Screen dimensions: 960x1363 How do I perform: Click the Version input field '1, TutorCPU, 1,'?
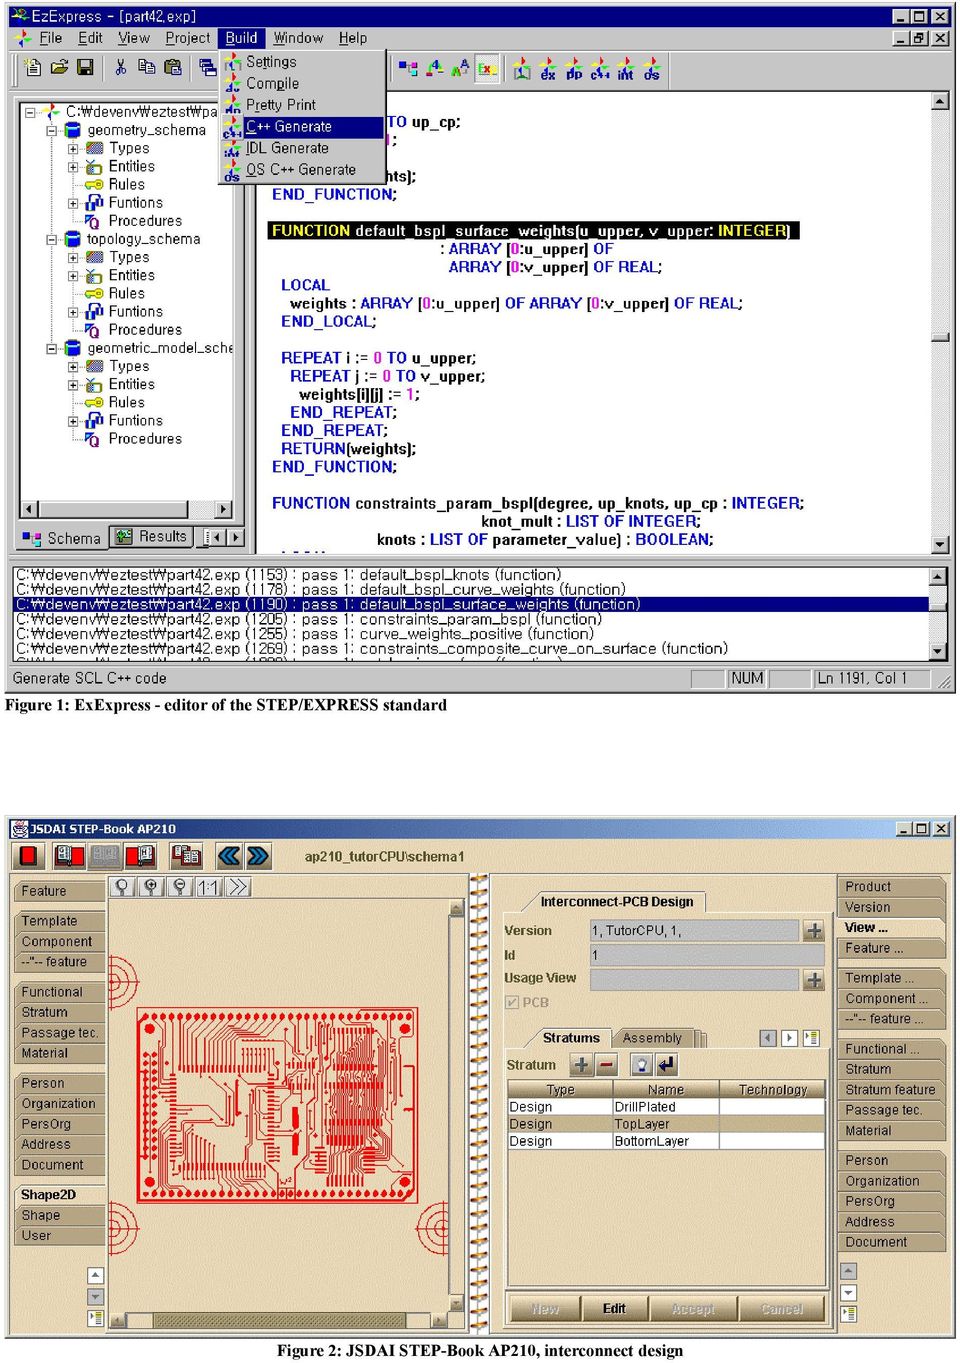(694, 931)
